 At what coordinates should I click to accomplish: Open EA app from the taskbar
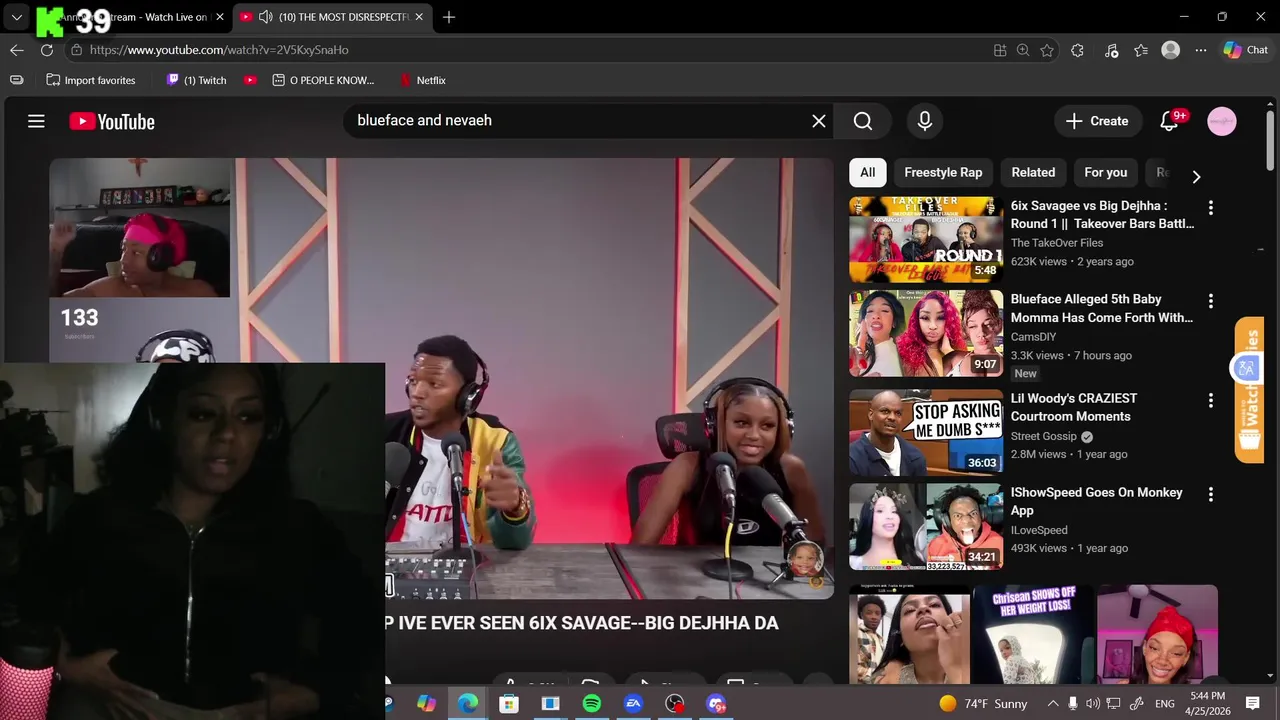[633, 704]
